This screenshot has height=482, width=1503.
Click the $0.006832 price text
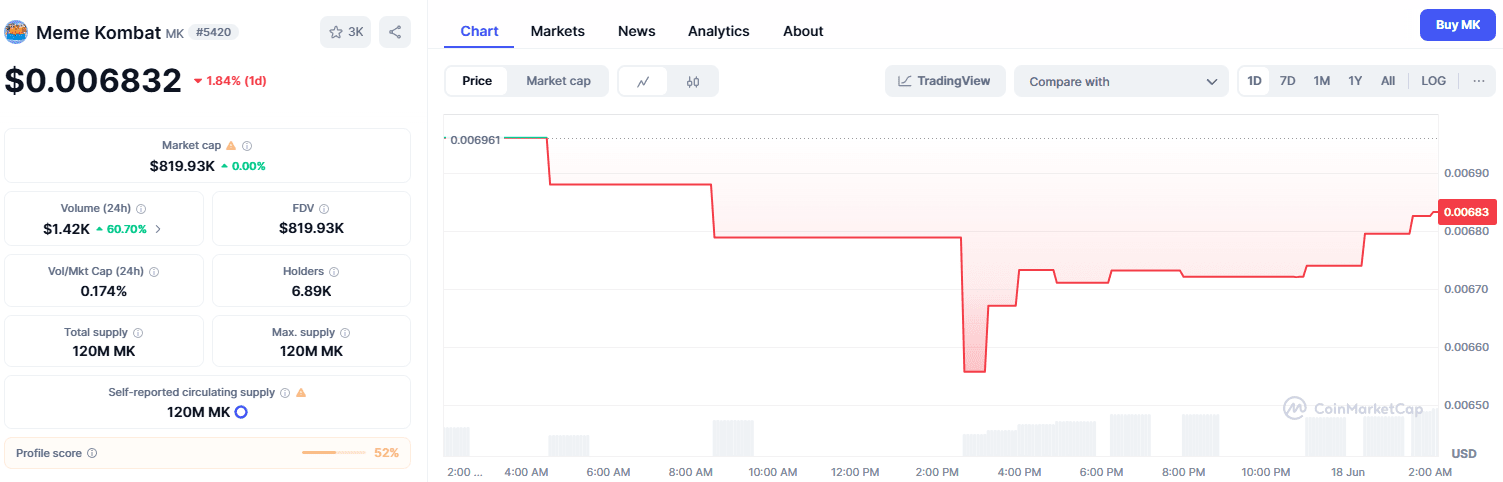[93, 80]
